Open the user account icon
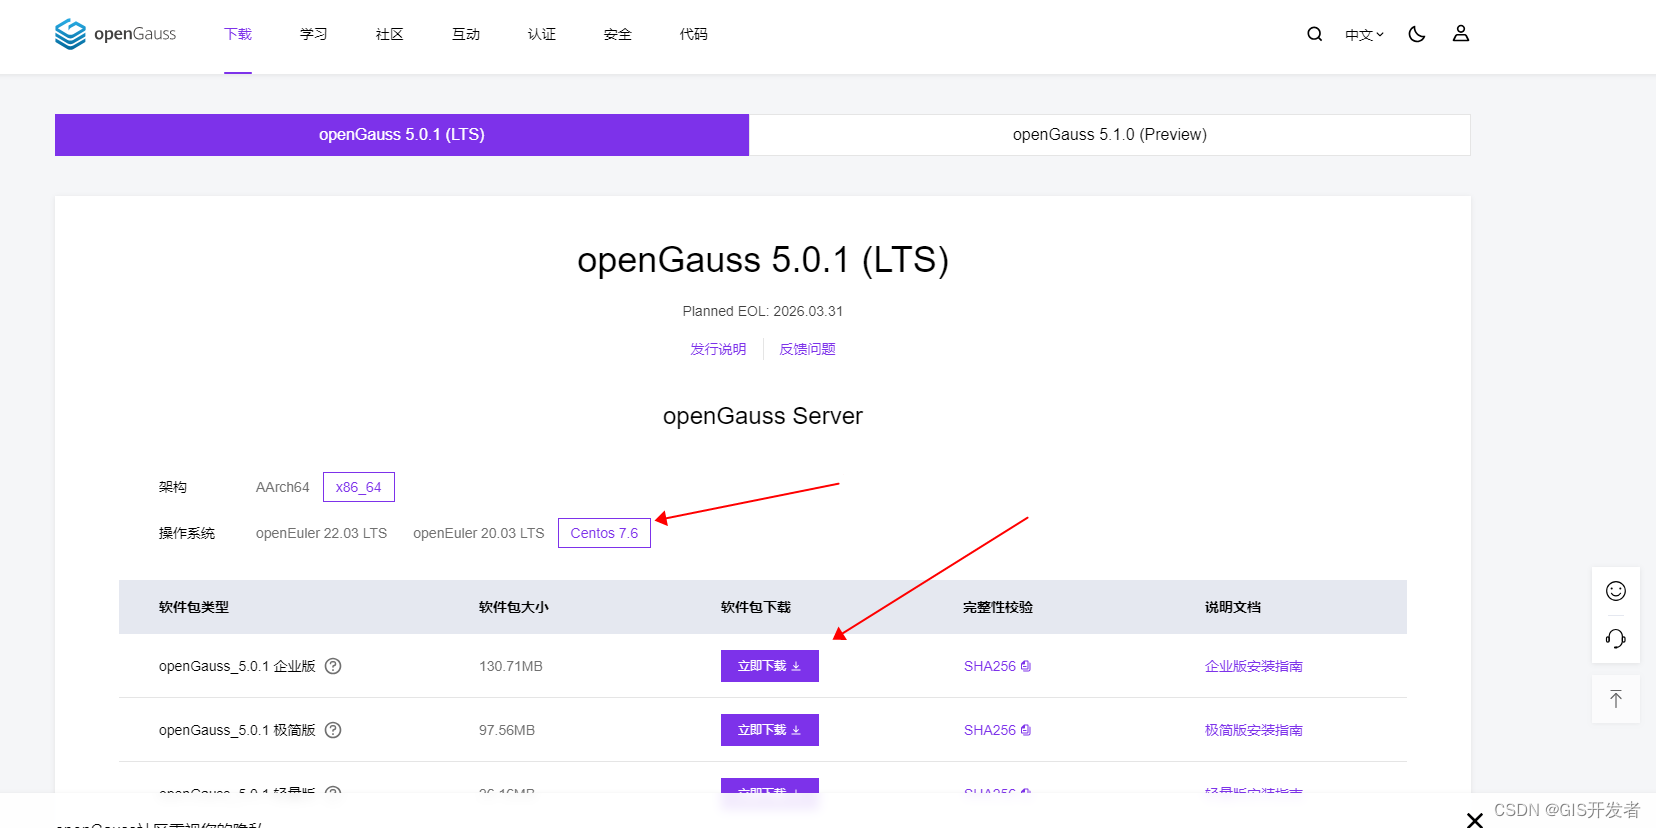 1461,34
